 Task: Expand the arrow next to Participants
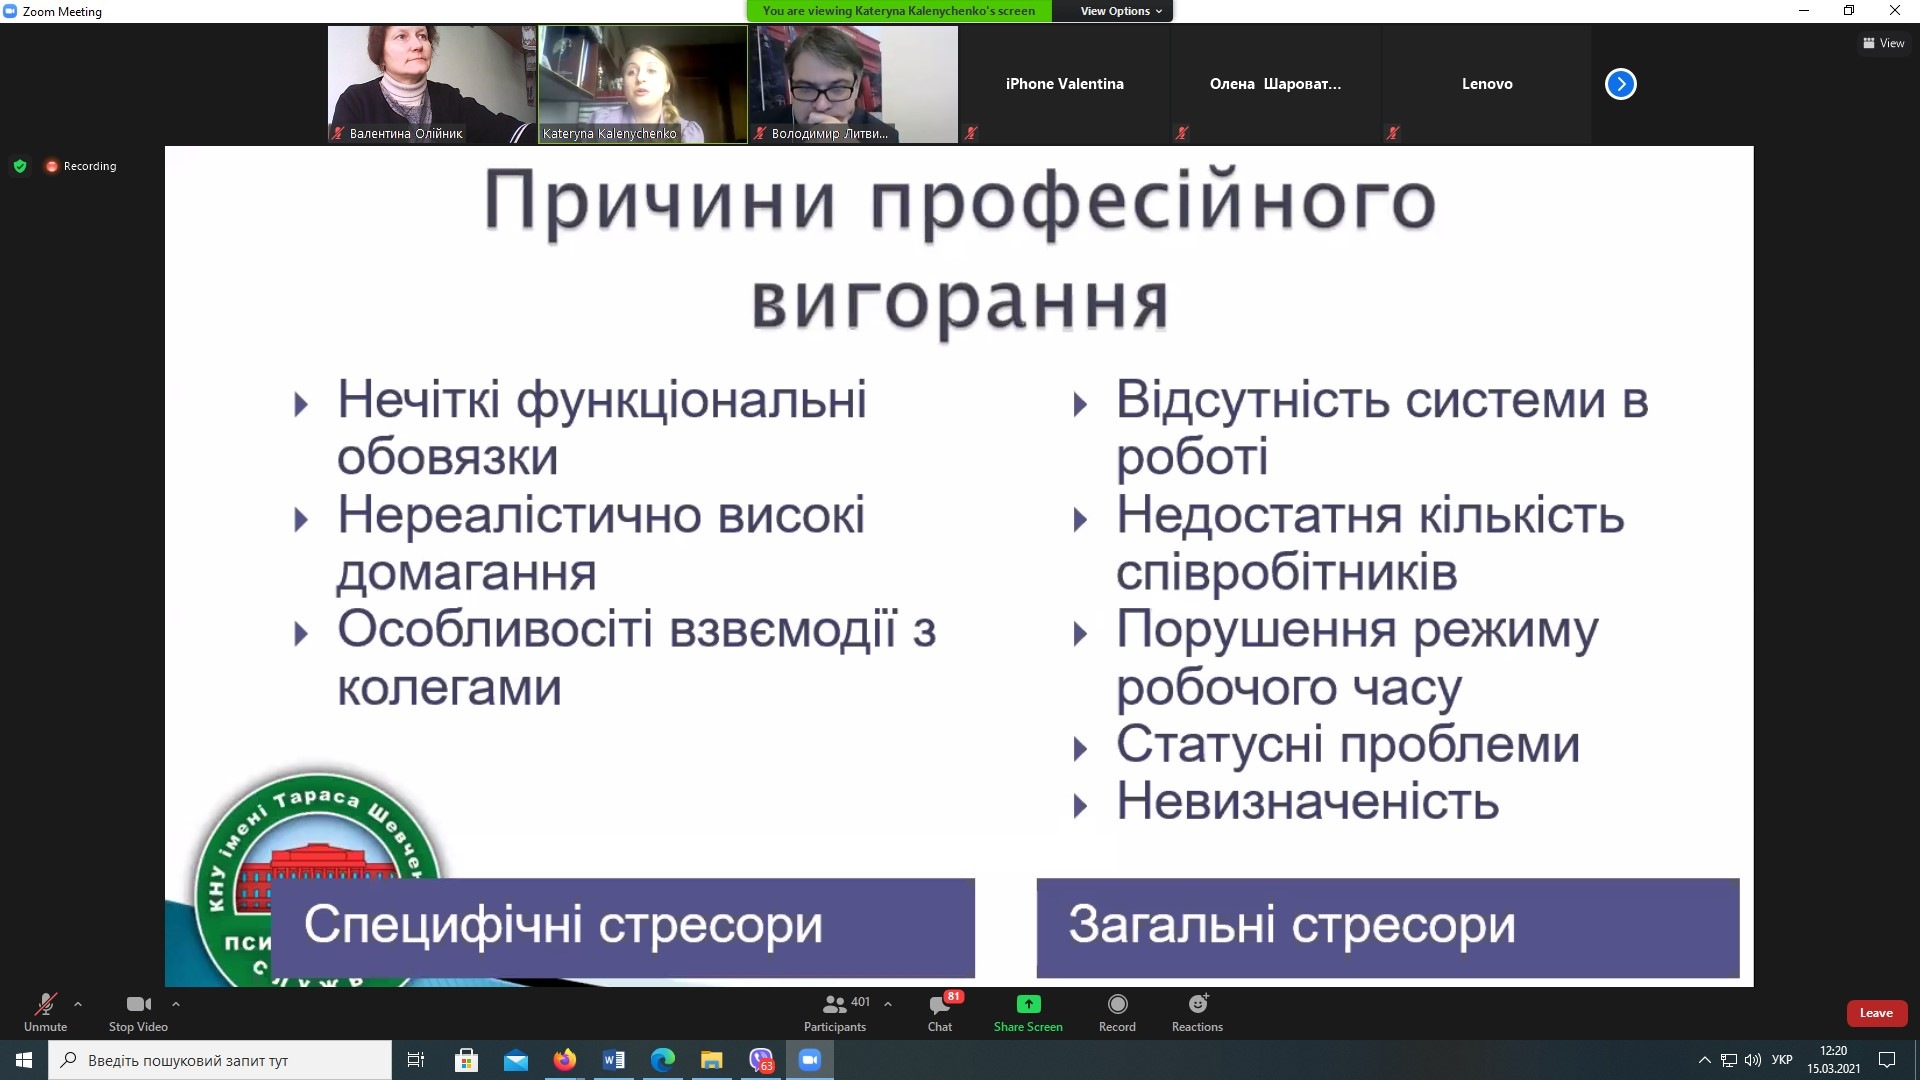(x=888, y=1004)
